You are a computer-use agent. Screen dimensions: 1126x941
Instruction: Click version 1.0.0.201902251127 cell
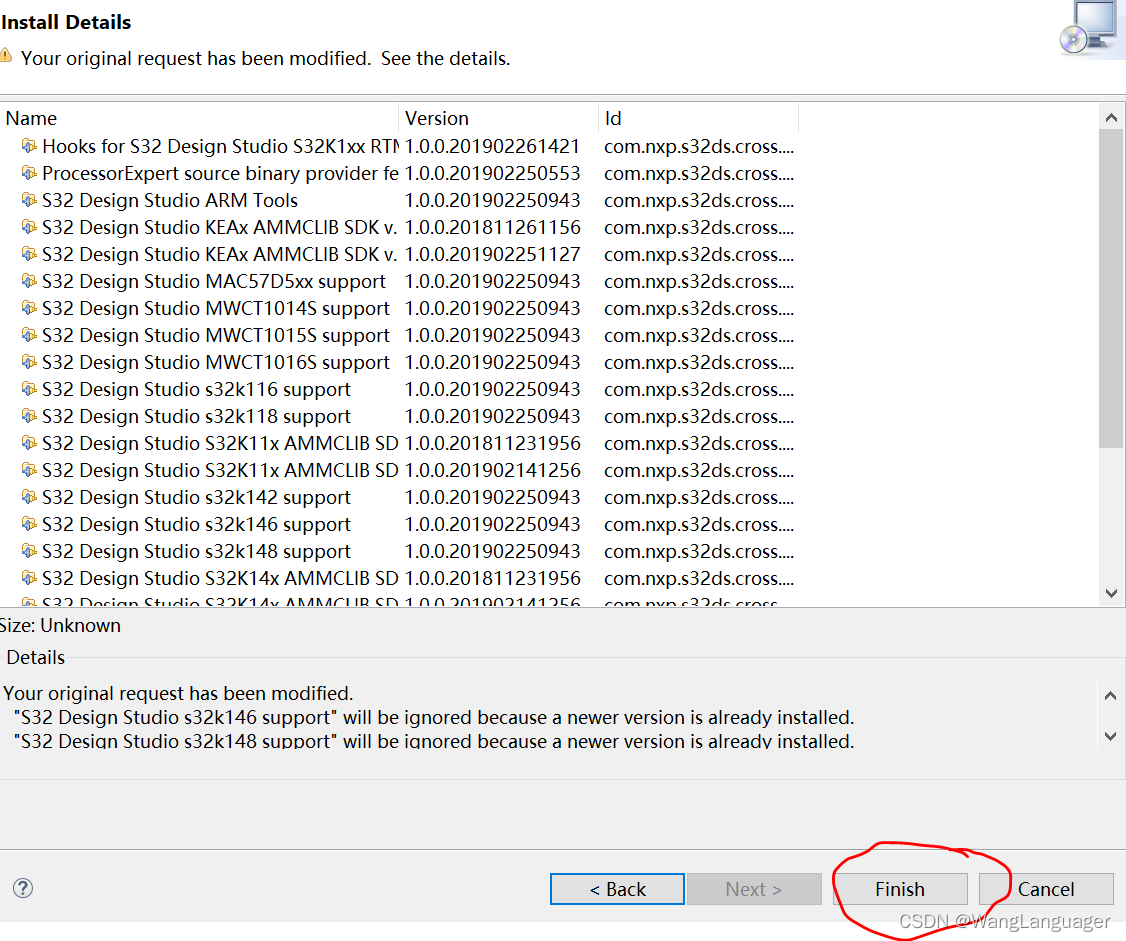[492, 254]
